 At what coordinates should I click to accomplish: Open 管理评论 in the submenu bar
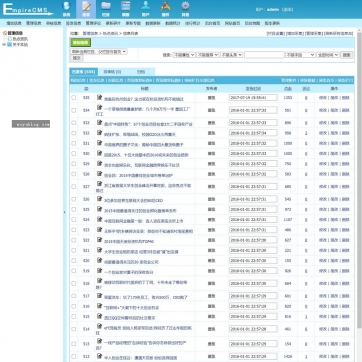93,23
